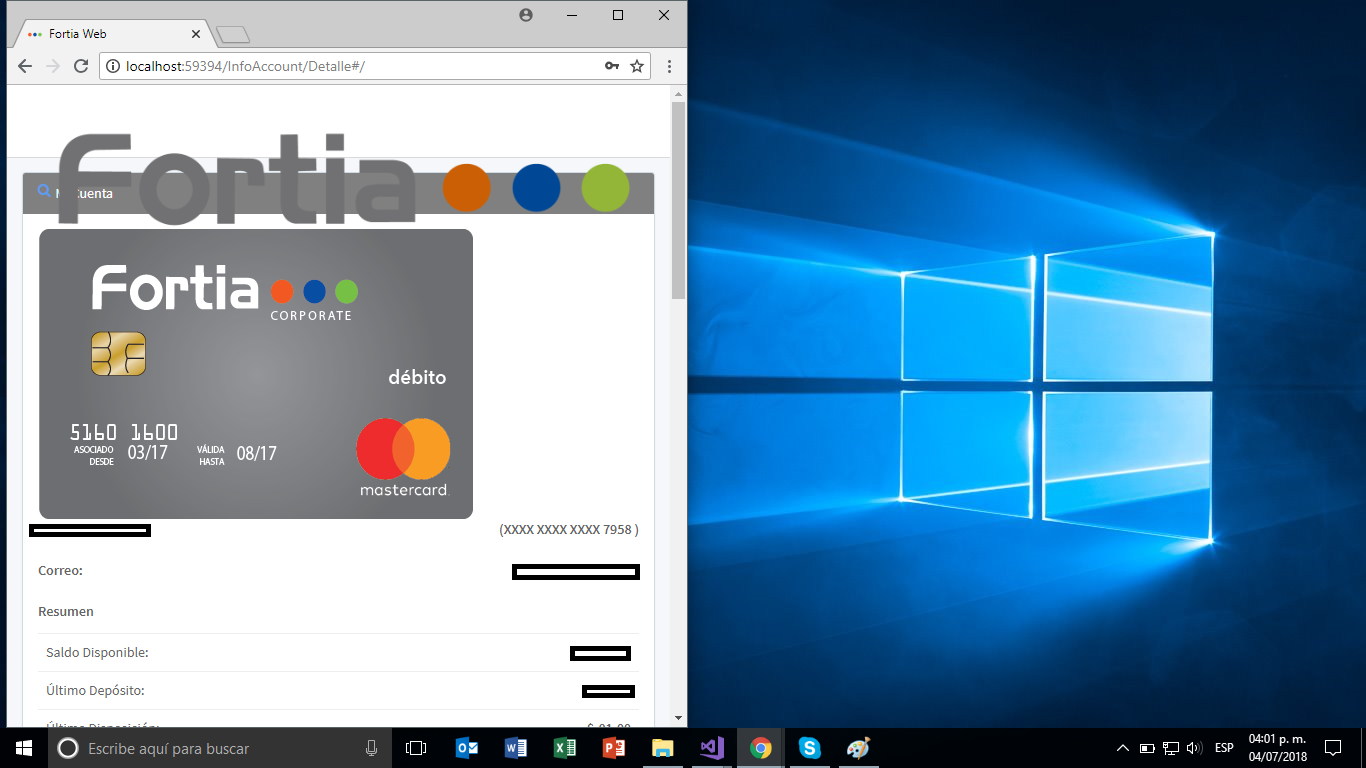This screenshot has width=1366, height=768.
Task: Open Chrome three-dot menu
Action: point(669,66)
